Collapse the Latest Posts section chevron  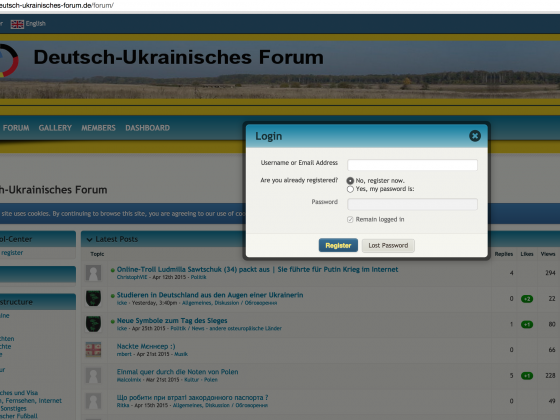[x=89, y=239]
